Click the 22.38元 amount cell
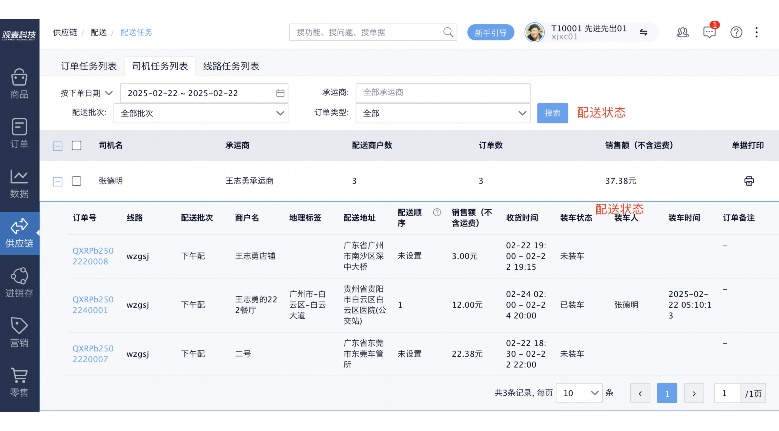This screenshot has height=431, width=779. 467,354
